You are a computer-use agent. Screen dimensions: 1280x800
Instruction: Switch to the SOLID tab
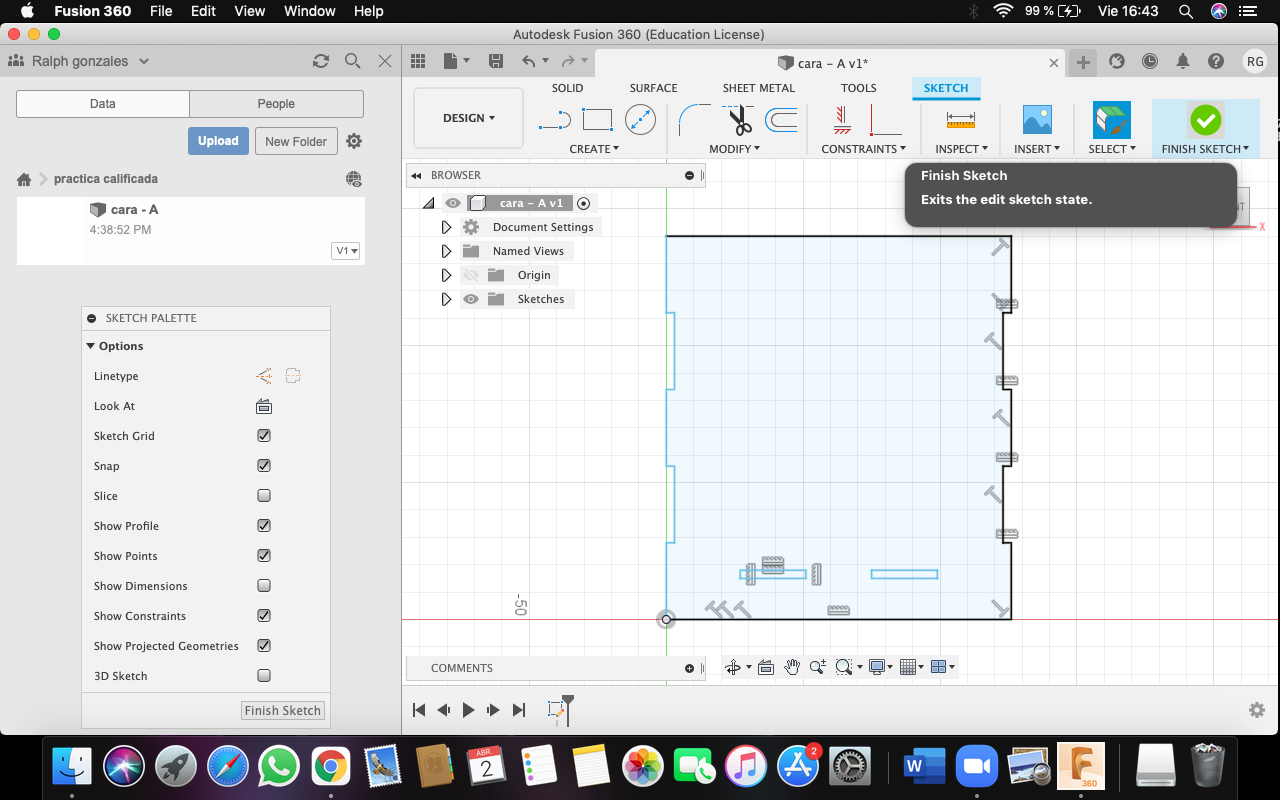coord(567,88)
